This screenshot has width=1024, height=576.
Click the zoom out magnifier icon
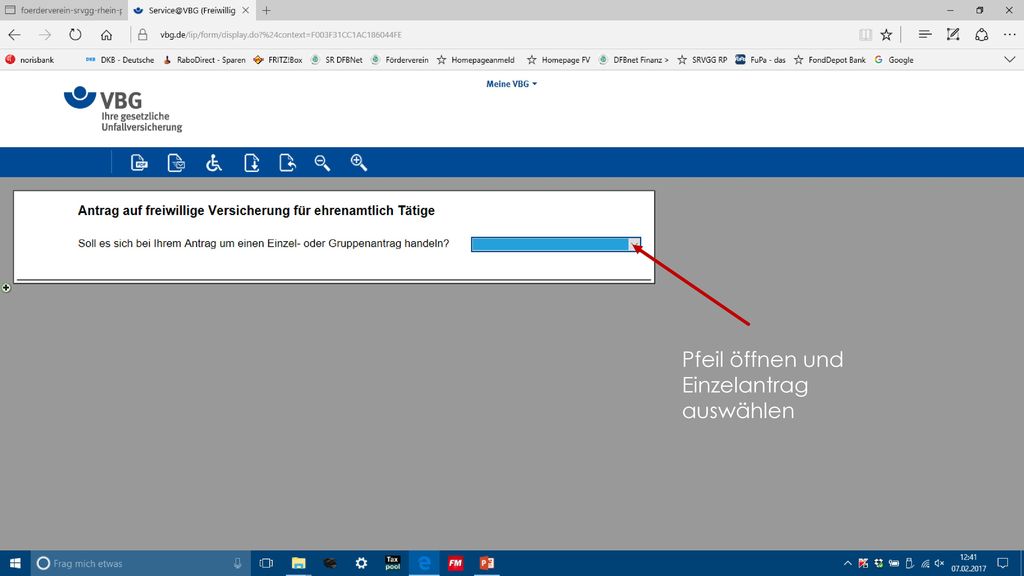pos(322,163)
